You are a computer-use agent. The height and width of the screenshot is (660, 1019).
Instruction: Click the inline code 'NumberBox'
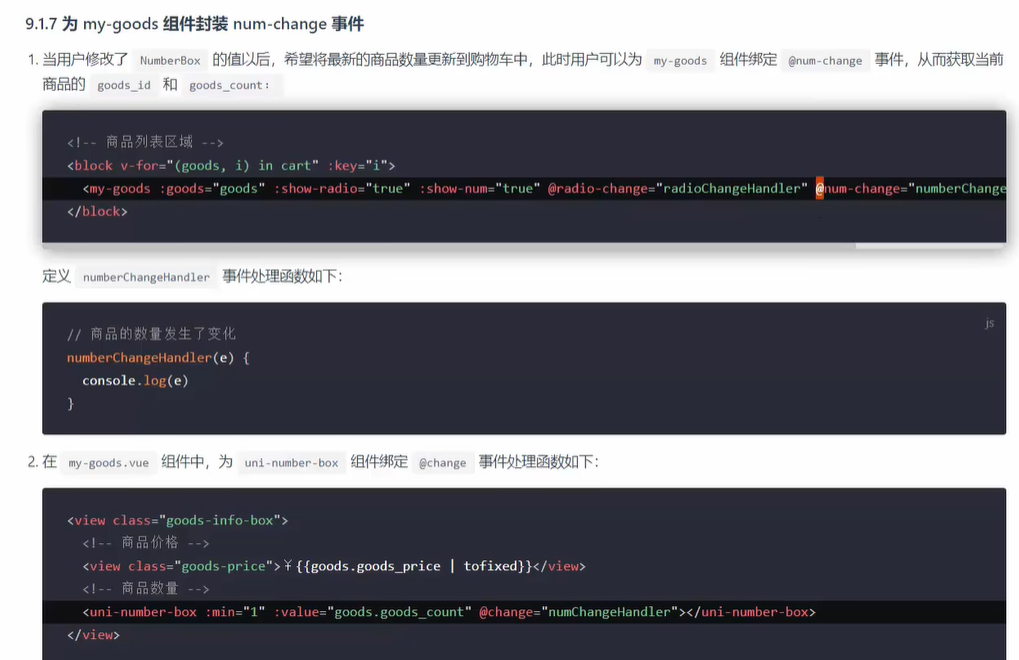170,60
